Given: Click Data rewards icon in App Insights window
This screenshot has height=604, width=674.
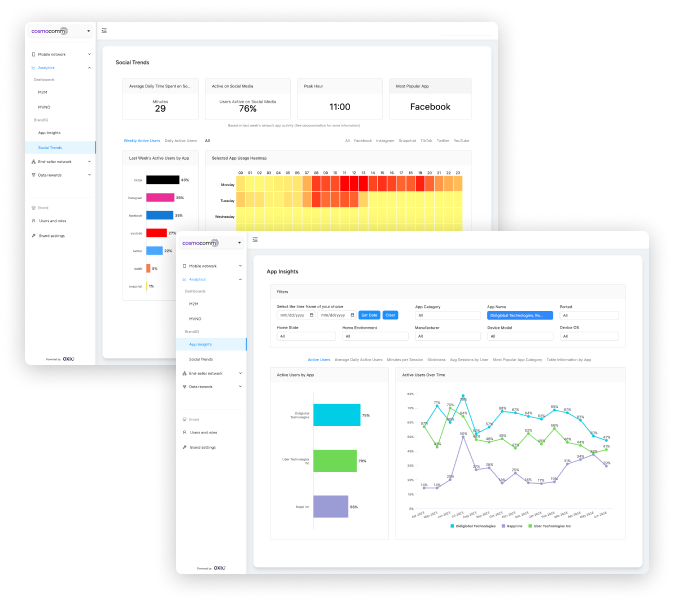Looking at the screenshot, I should click(184, 386).
